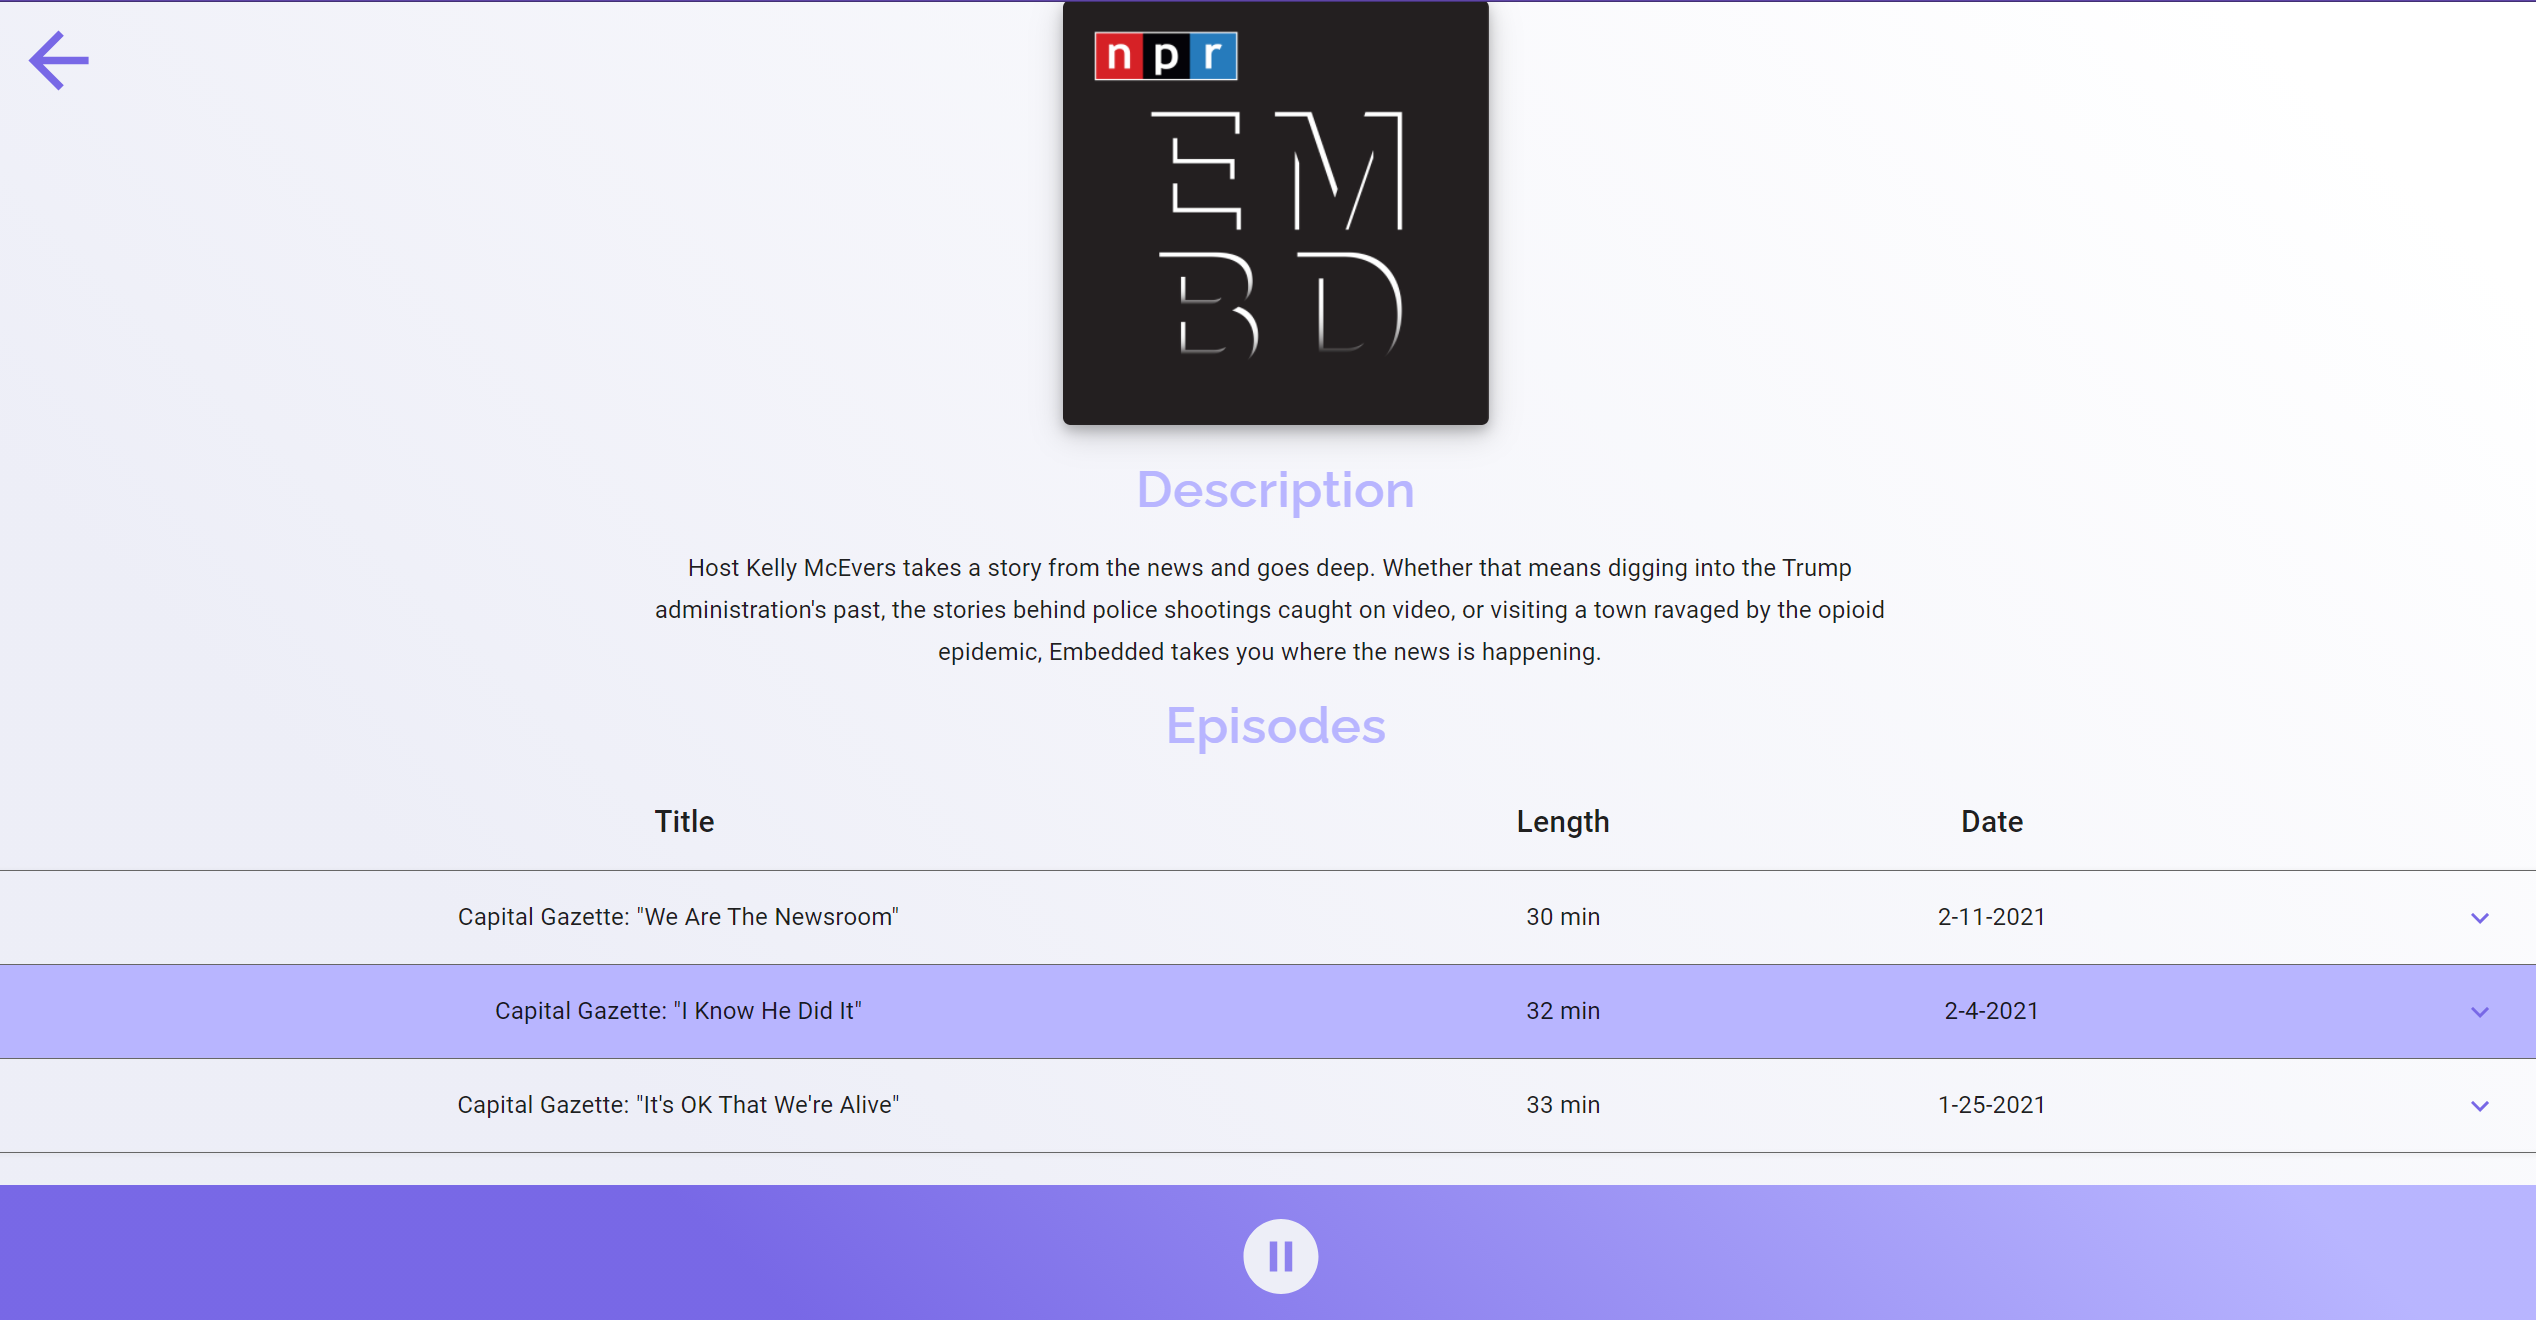Expand the "We Are The Newsroom" episode row
The height and width of the screenshot is (1320, 2536).
2479,918
